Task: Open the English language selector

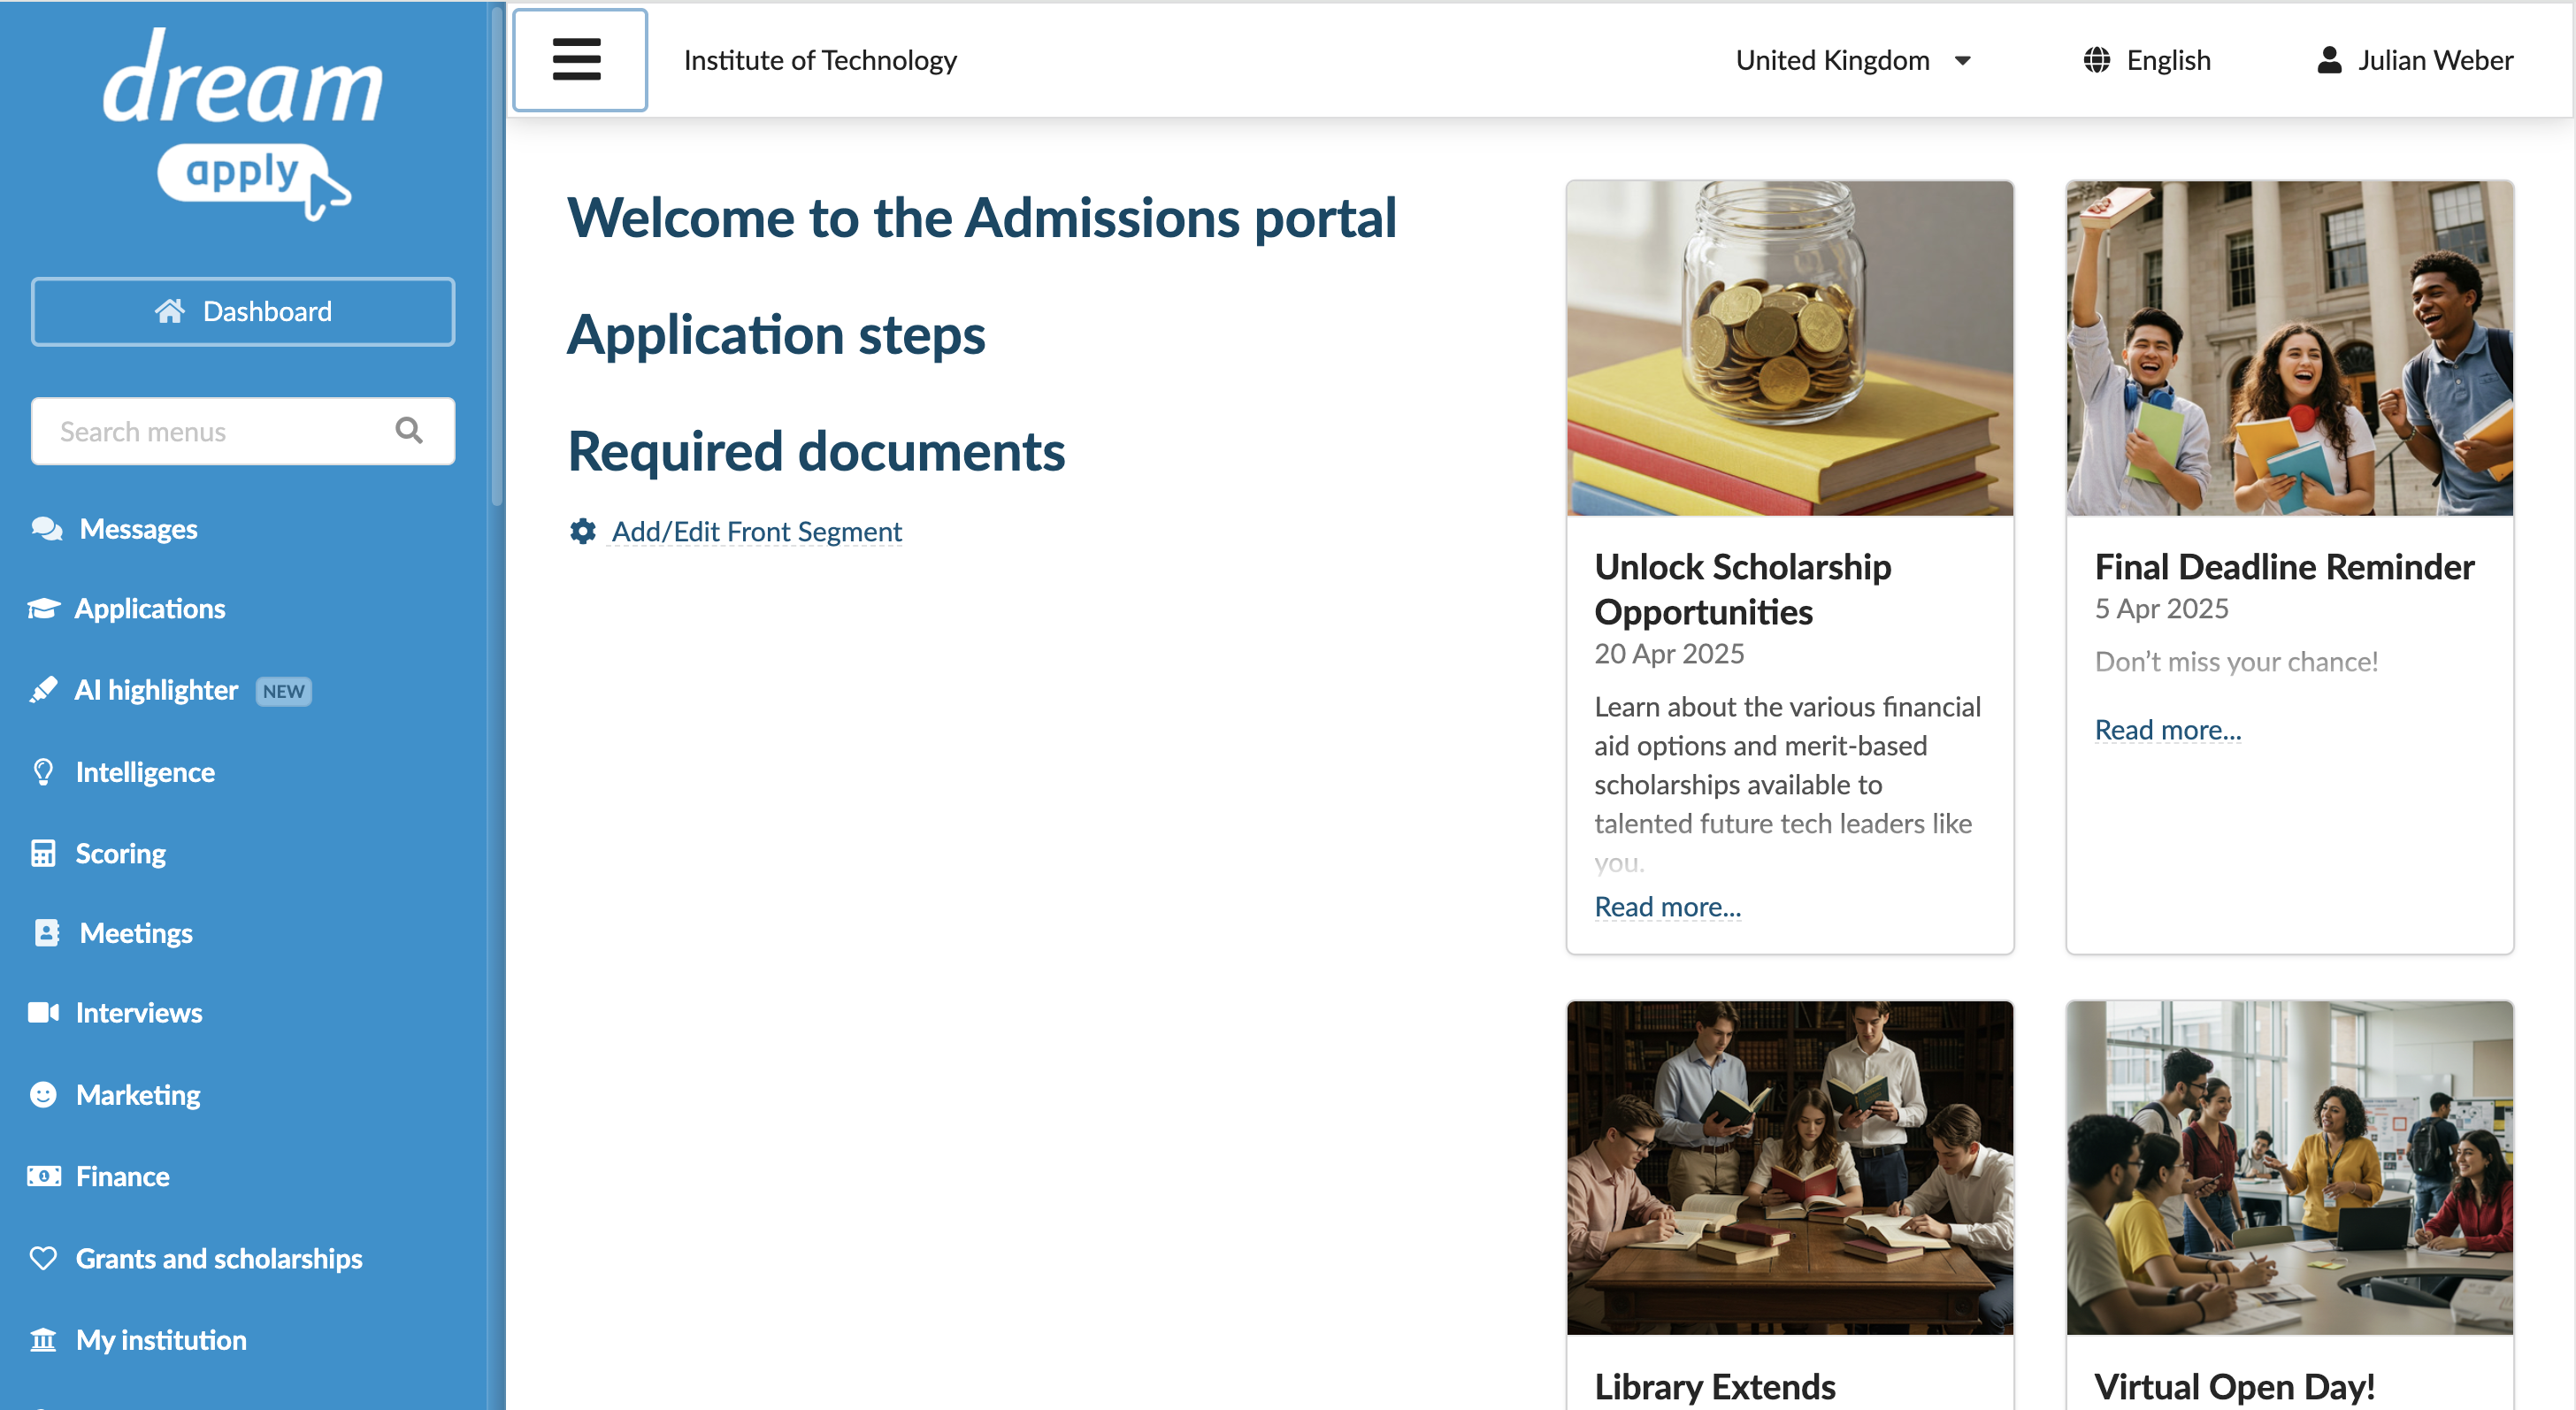Action: click(x=2147, y=61)
